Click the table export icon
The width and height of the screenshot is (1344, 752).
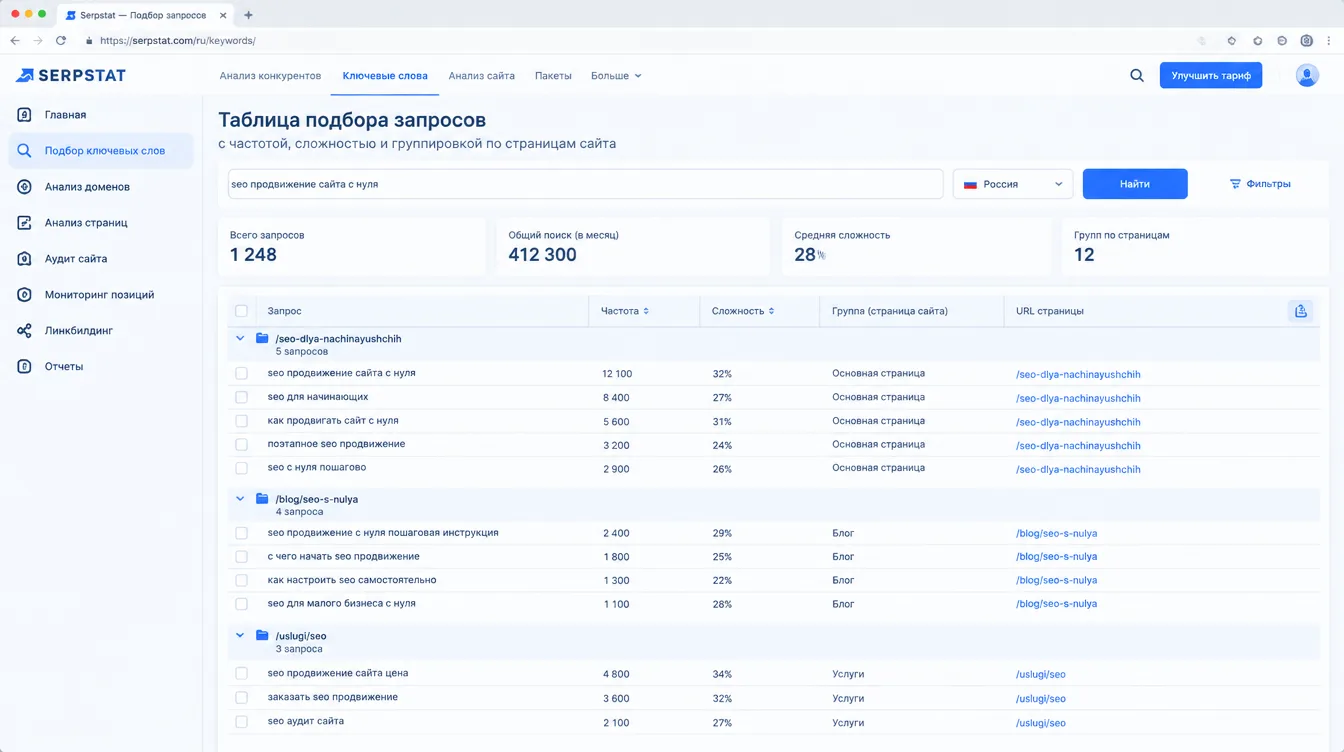(1300, 311)
